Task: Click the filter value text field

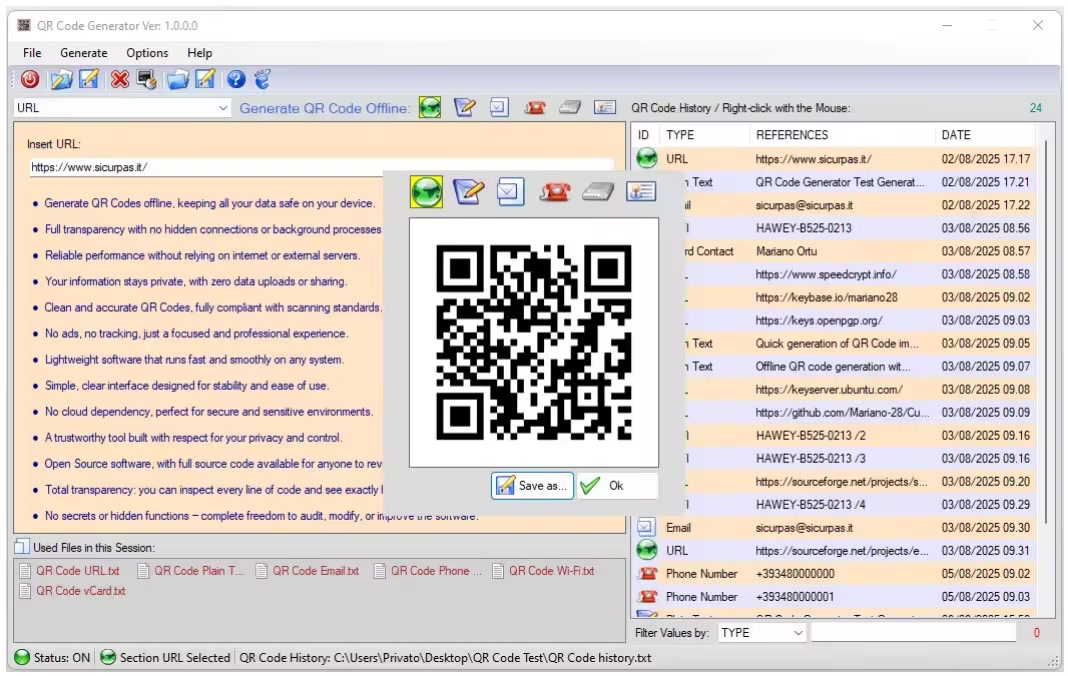Action: pos(913,633)
